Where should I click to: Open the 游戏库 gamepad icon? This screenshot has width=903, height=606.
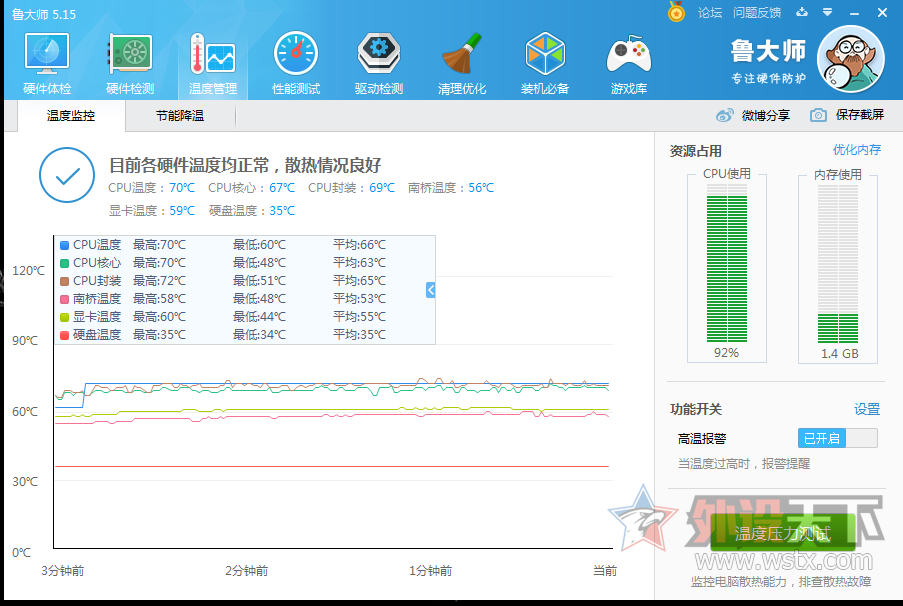(x=628, y=55)
